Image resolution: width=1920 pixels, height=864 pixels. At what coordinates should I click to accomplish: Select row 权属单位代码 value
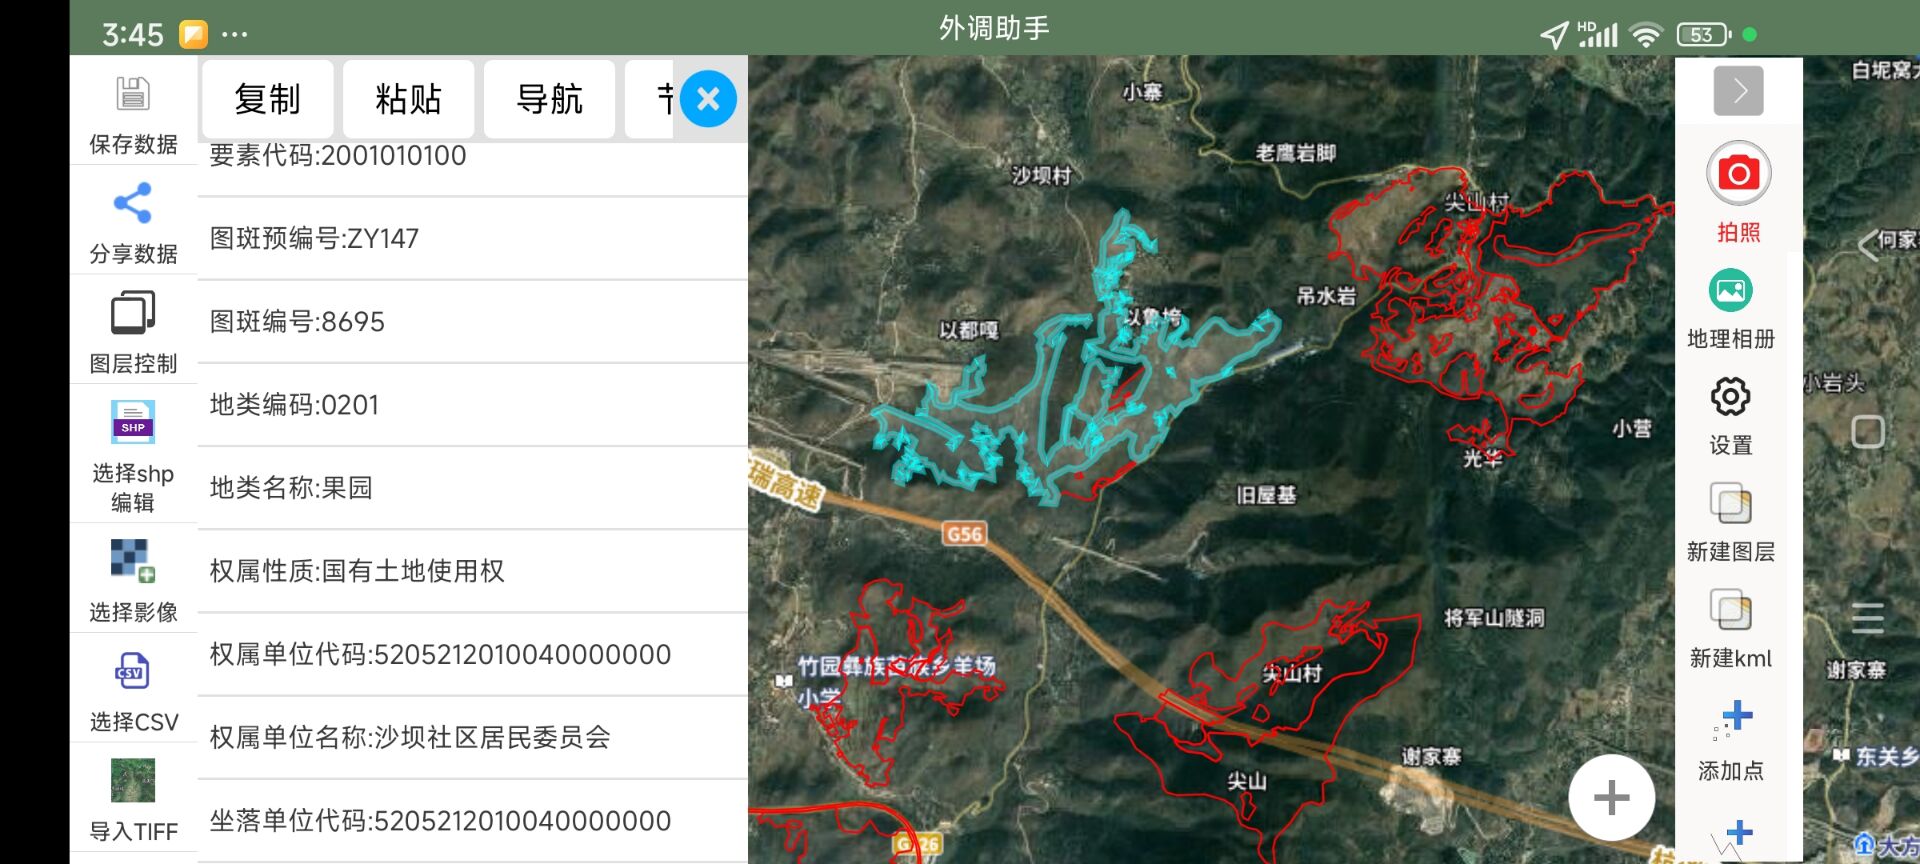[473, 654]
